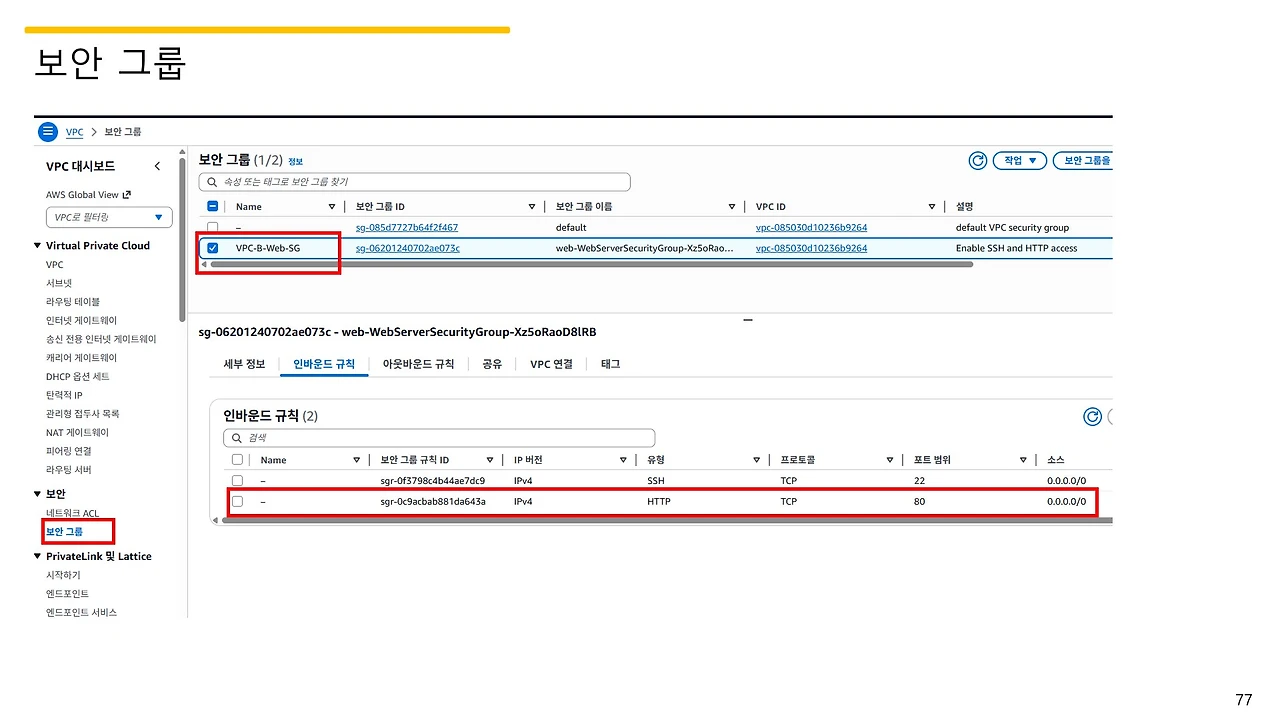Focus the security group search field
1280x720 pixels.
(415, 182)
